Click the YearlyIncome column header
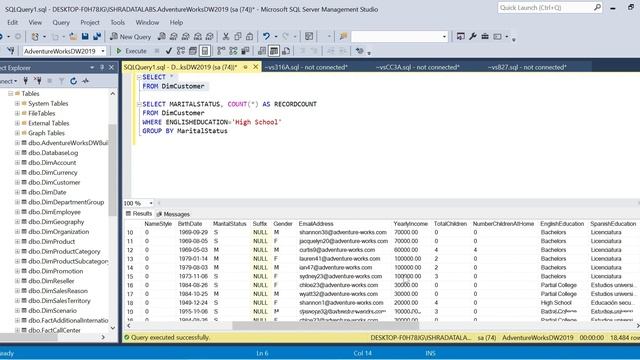The width and height of the screenshot is (640, 360). (x=411, y=224)
